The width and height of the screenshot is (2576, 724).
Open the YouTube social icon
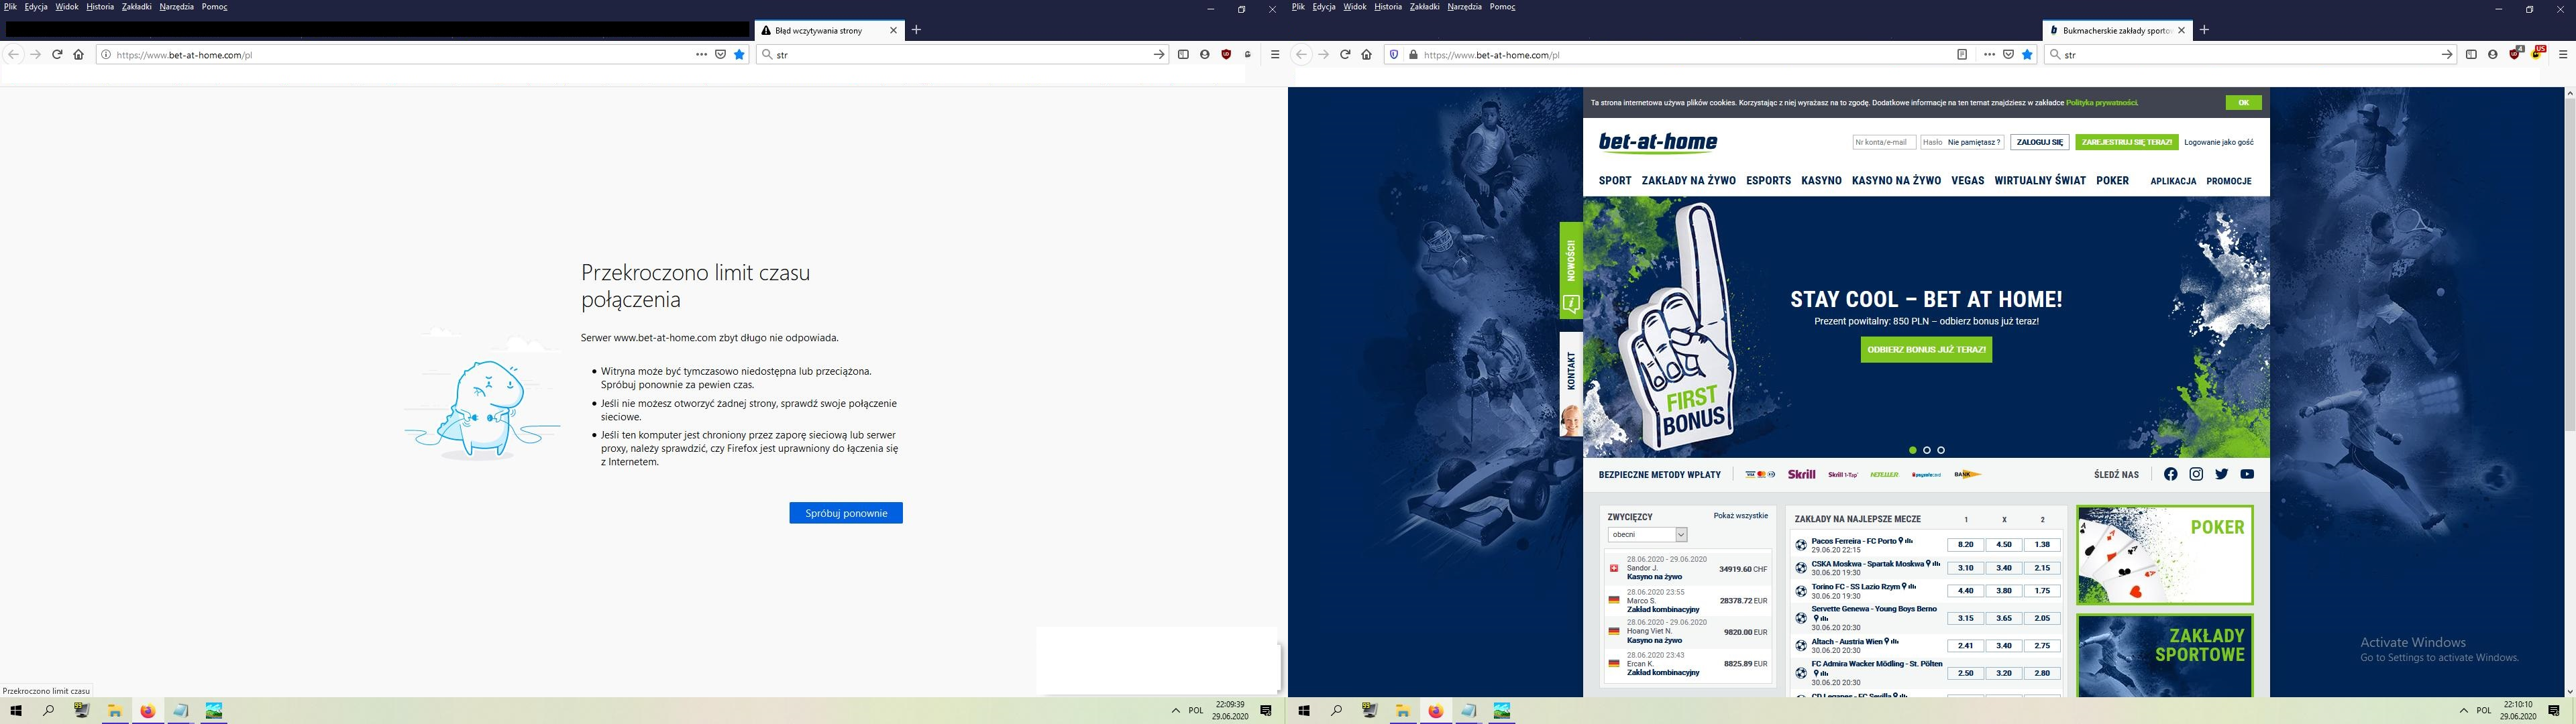click(x=2247, y=474)
